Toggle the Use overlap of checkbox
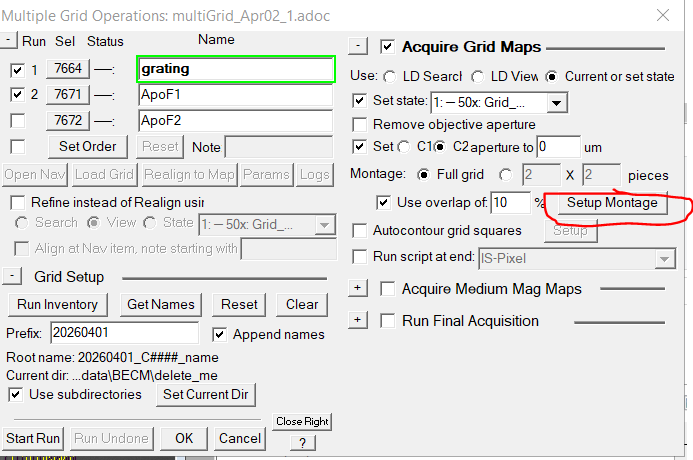Image resolution: width=693 pixels, height=460 pixels. click(384, 203)
